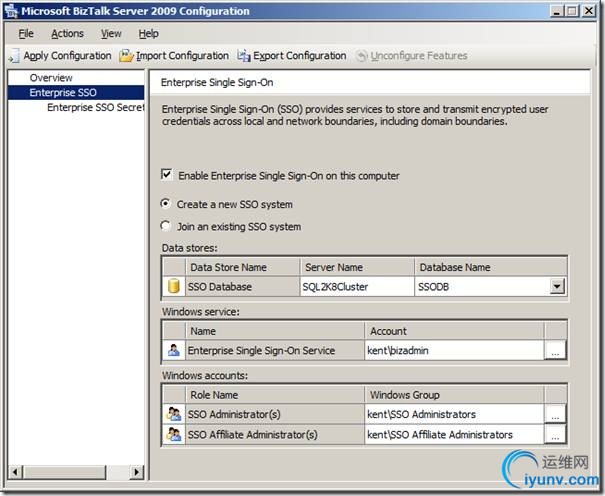Click the Account column header
This screenshot has width=605, height=496.
[454, 331]
